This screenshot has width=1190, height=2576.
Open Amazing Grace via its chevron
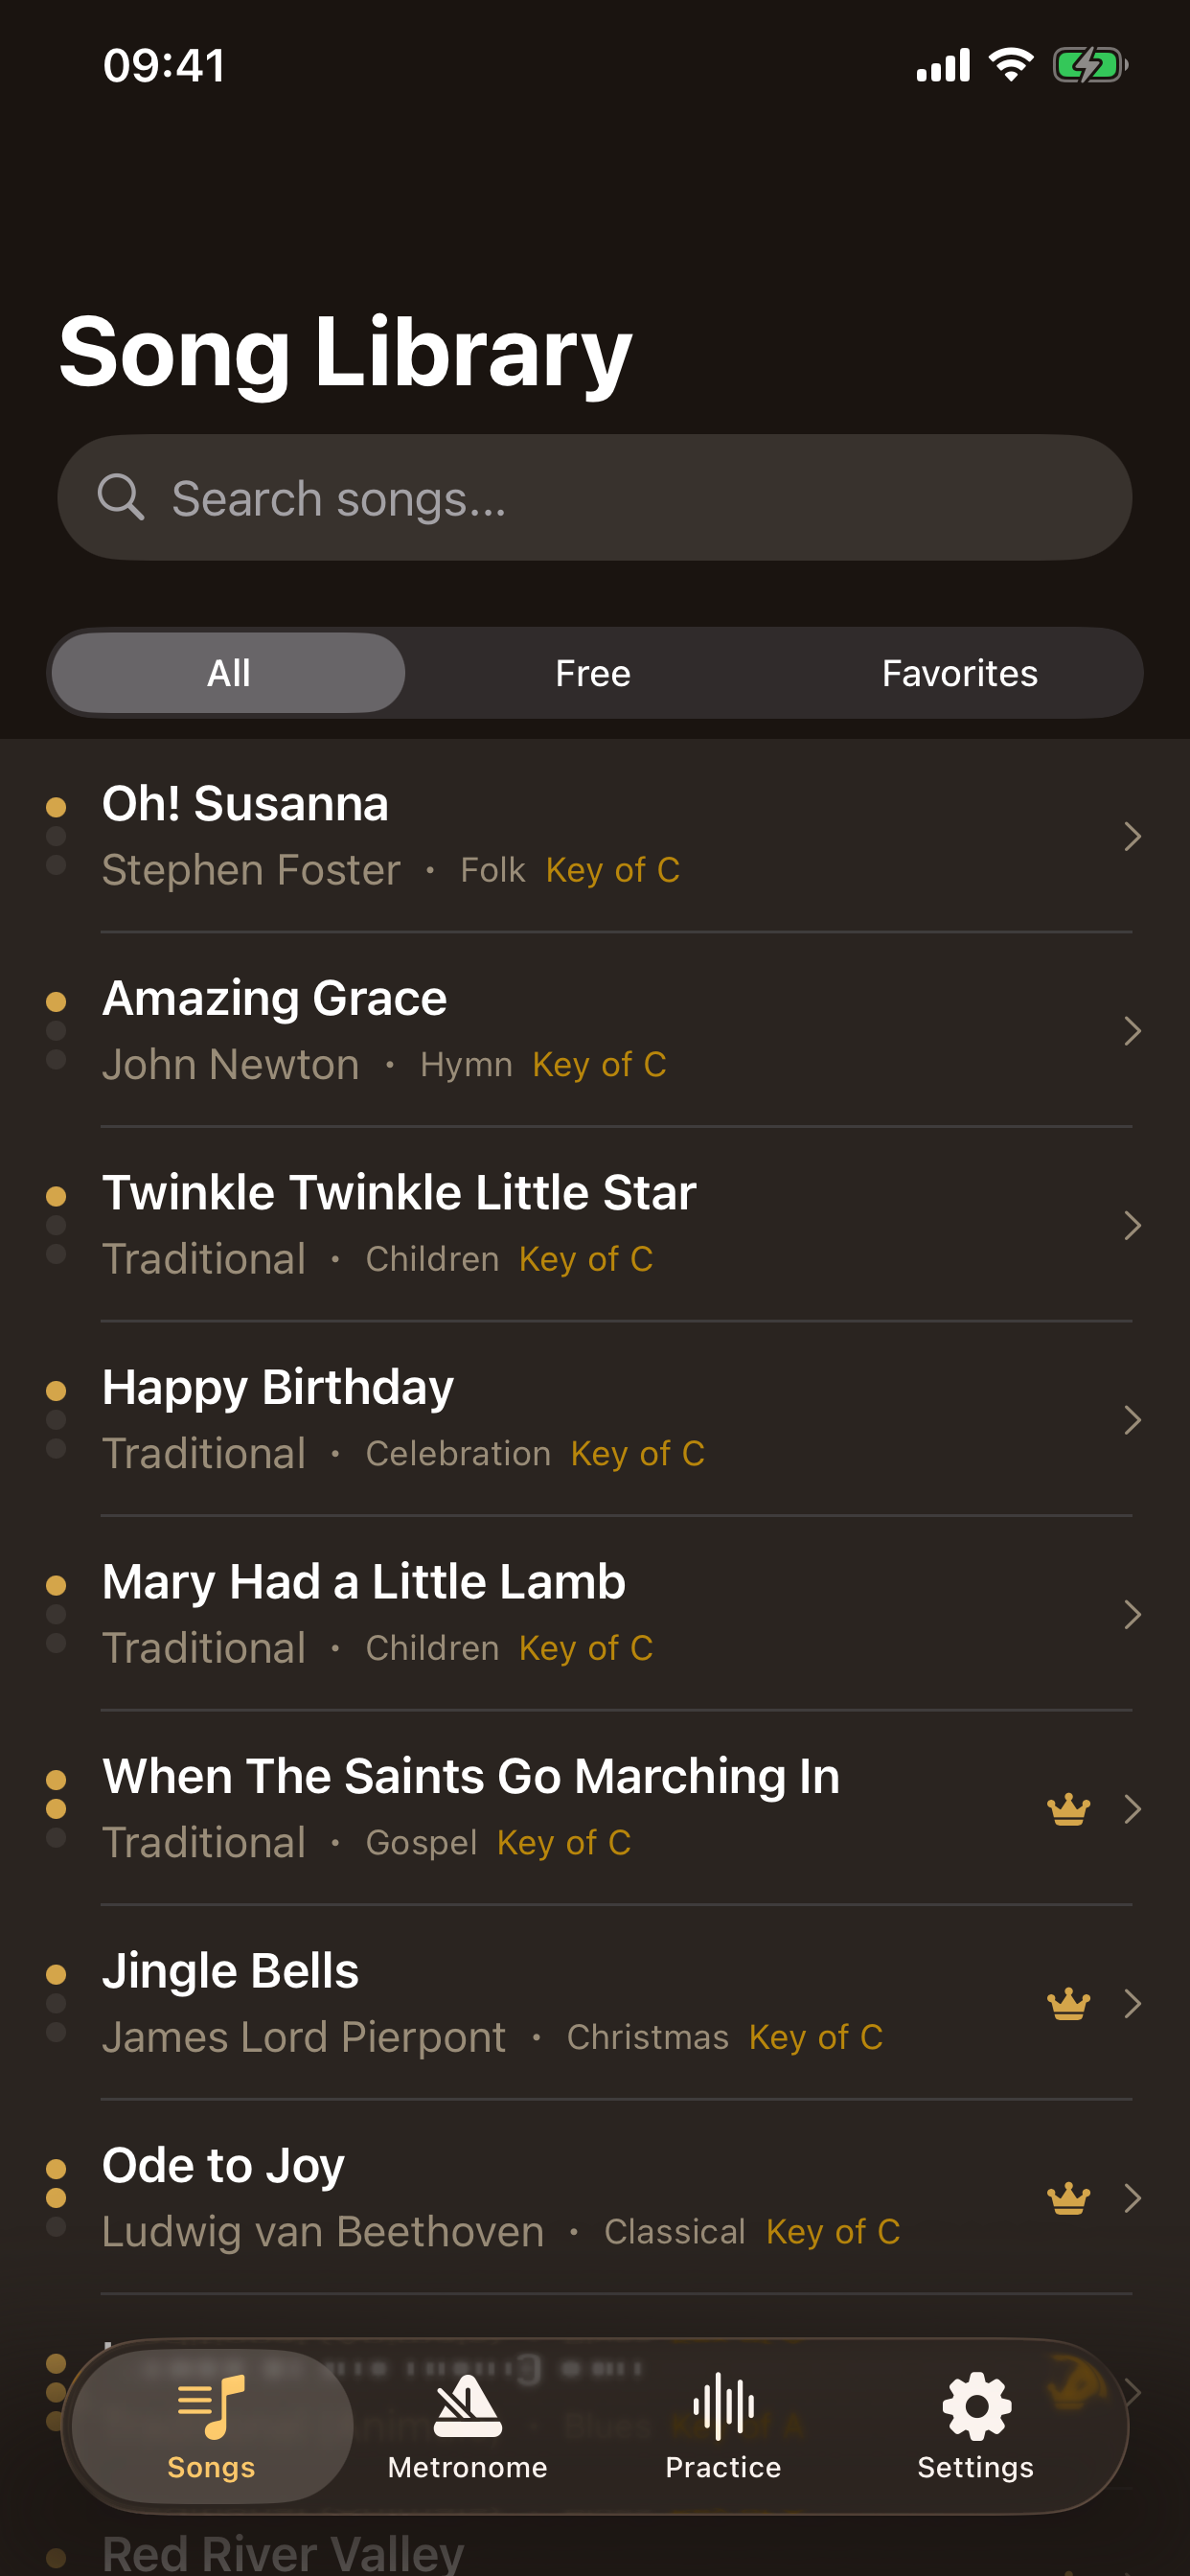pyautogui.click(x=1132, y=1031)
